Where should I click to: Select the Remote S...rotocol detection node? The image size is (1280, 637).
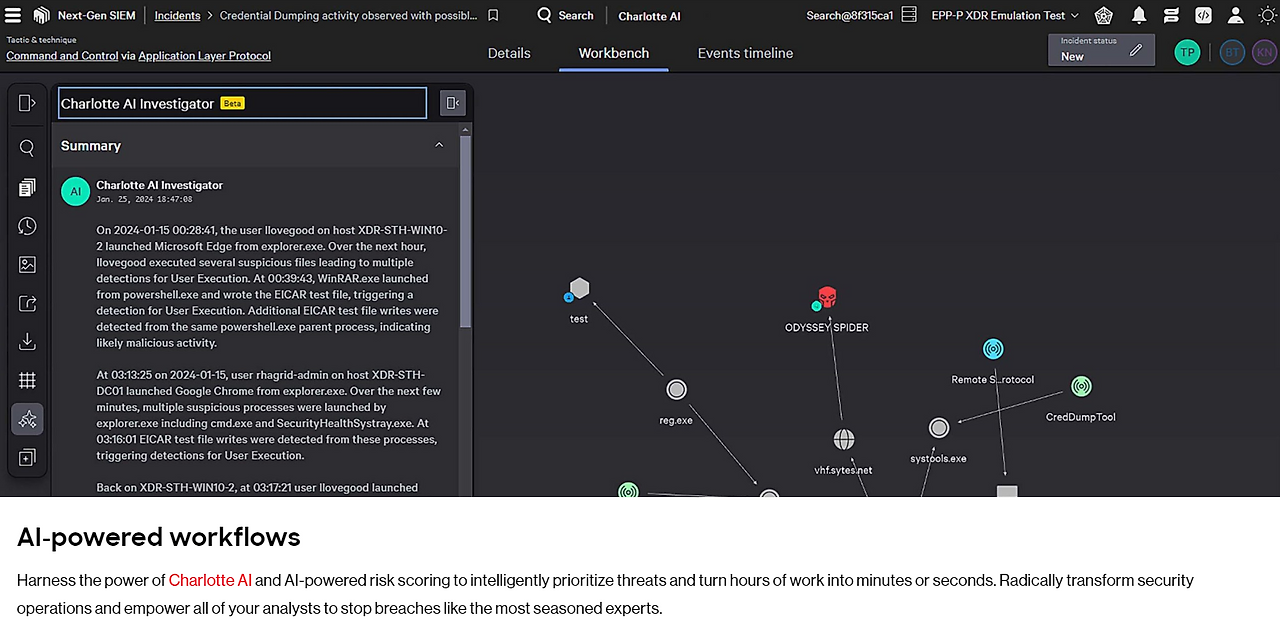(x=992, y=349)
